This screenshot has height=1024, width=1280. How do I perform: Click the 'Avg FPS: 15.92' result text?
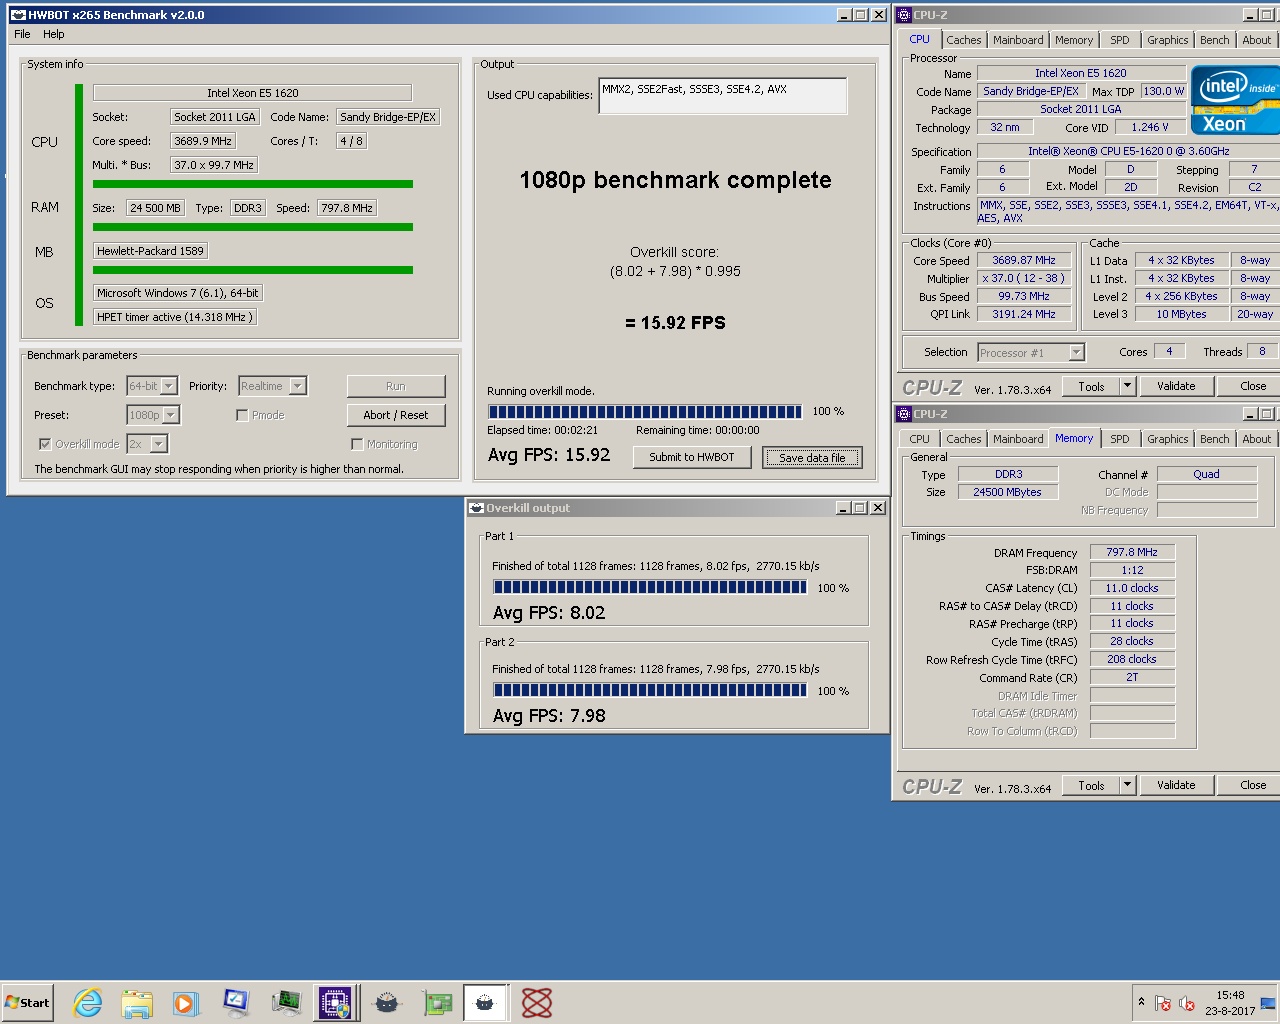pos(549,455)
